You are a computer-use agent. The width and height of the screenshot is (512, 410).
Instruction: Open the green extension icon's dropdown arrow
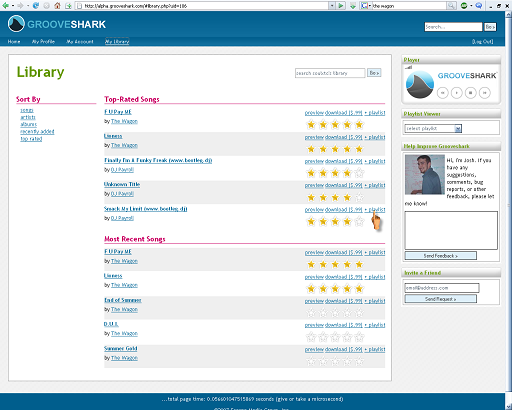(471, 6)
